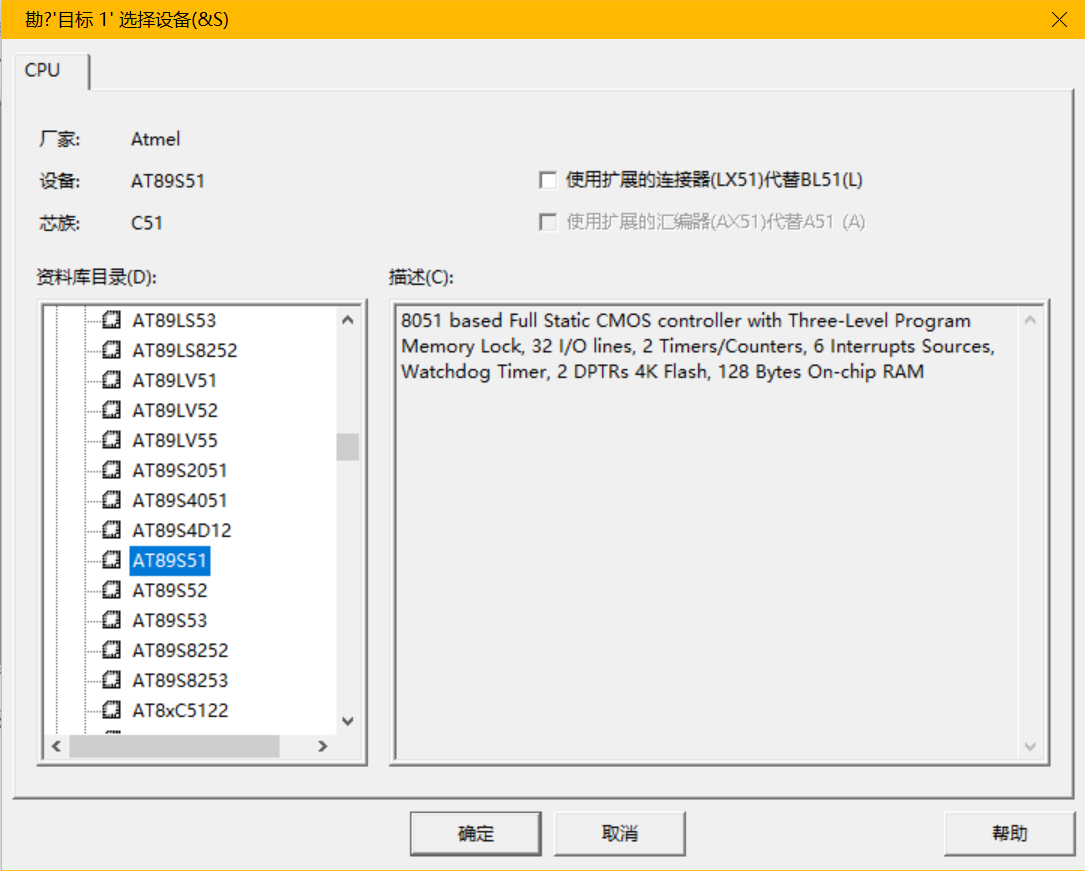
Task: Select AT89S8253 in the database list
Action: pyautogui.click(x=180, y=681)
